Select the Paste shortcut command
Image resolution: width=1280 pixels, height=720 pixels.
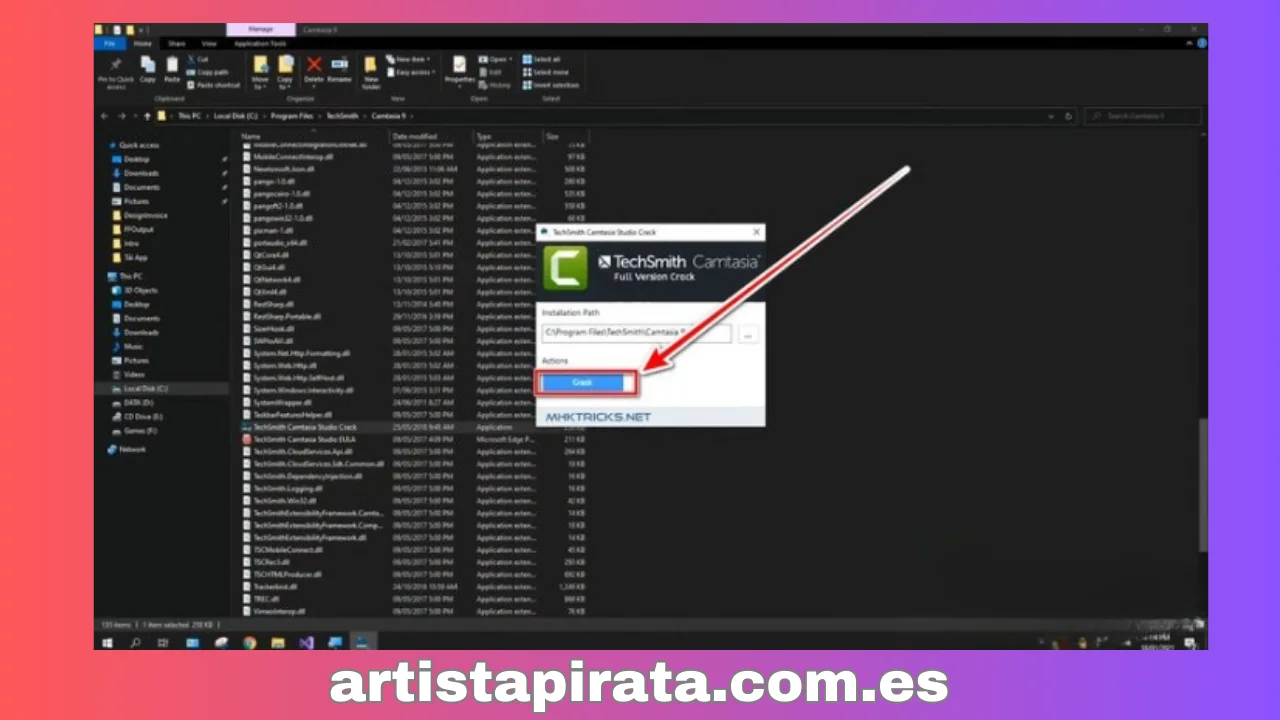click(214, 85)
